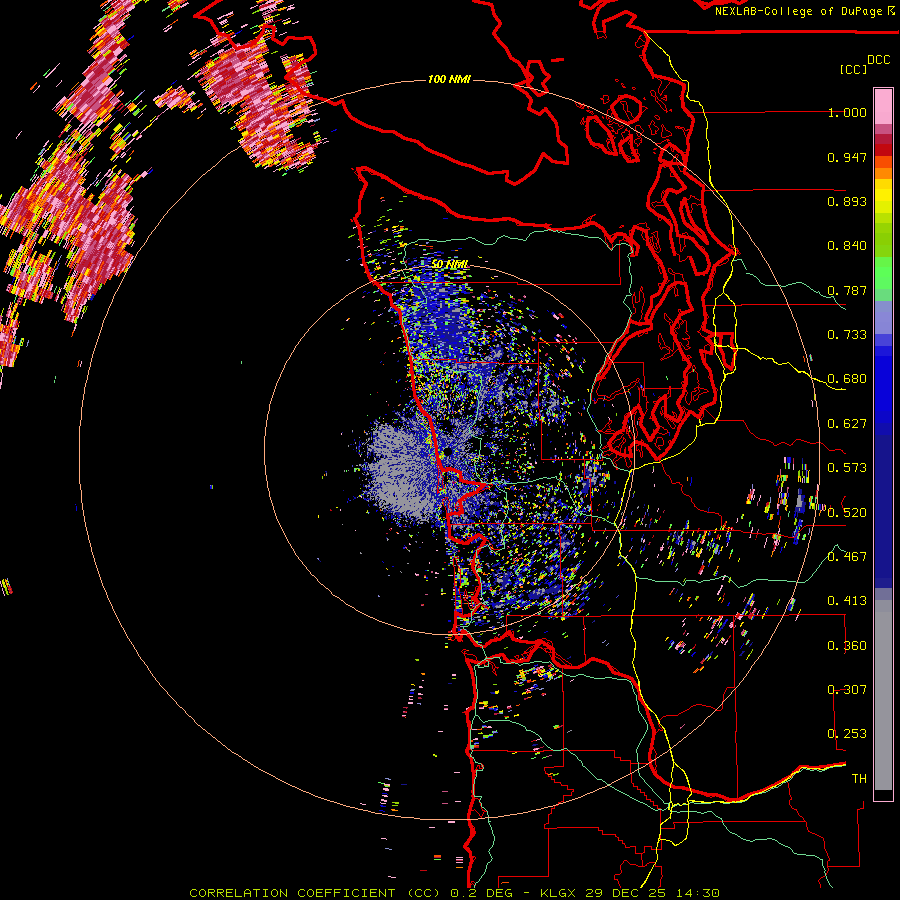Select the 0.307 scale value
This screenshot has width=900, height=900.
tap(847, 690)
